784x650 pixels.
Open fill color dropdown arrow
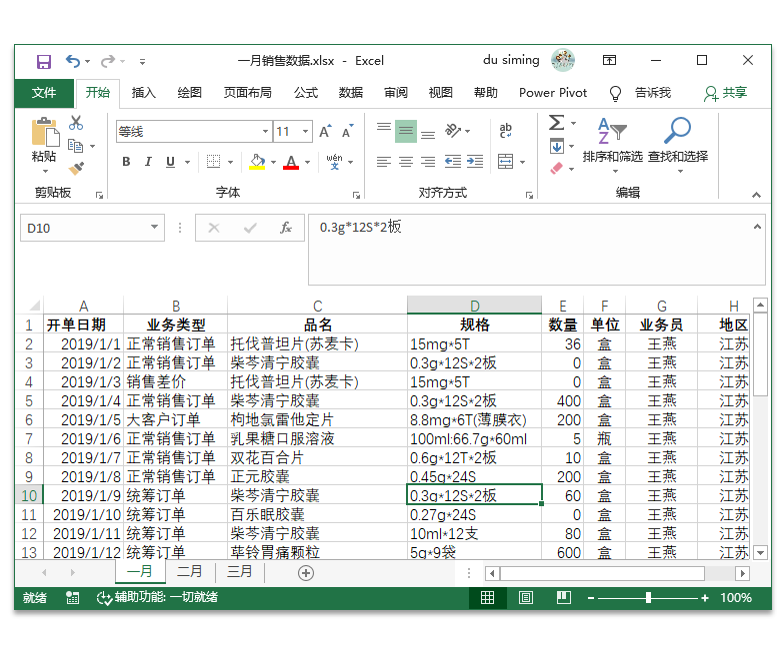coord(274,162)
